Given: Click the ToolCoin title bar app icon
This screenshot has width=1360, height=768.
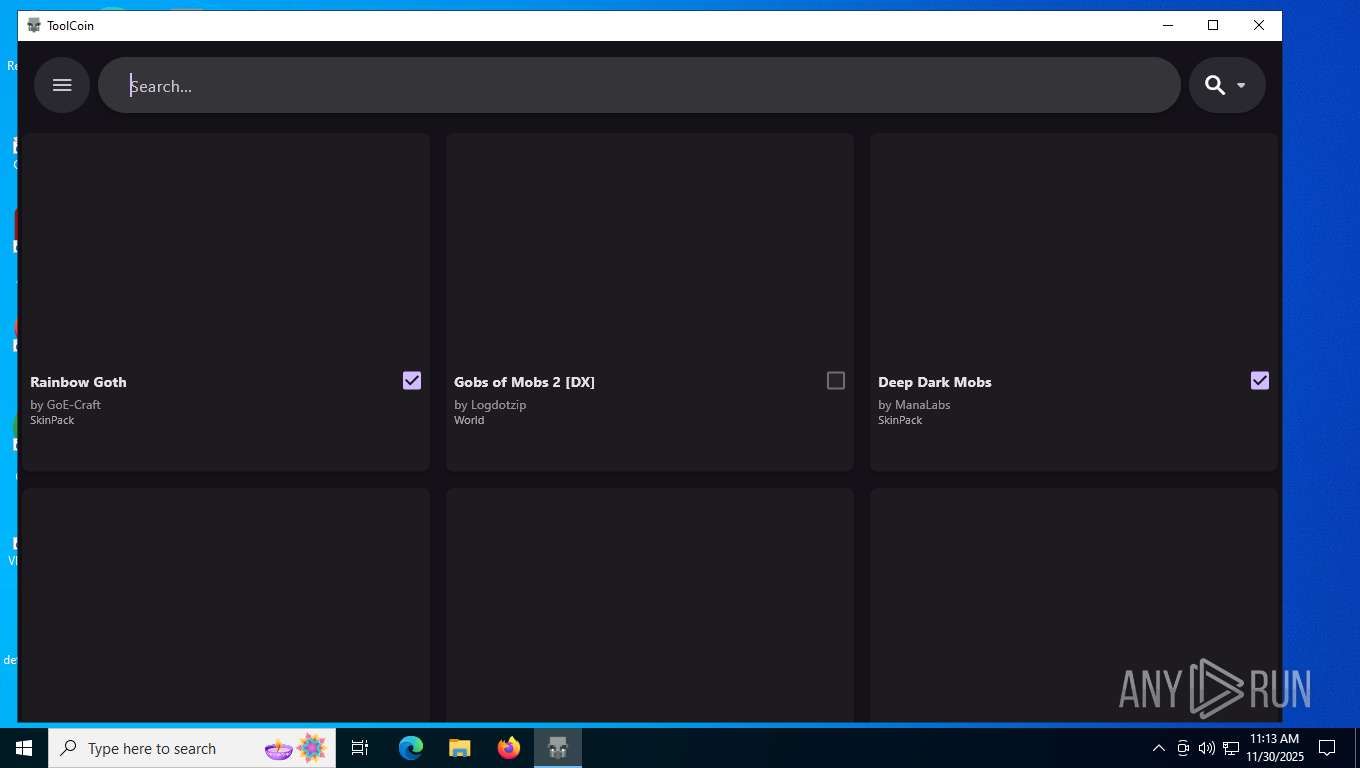Looking at the screenshot, I should 34,25.
